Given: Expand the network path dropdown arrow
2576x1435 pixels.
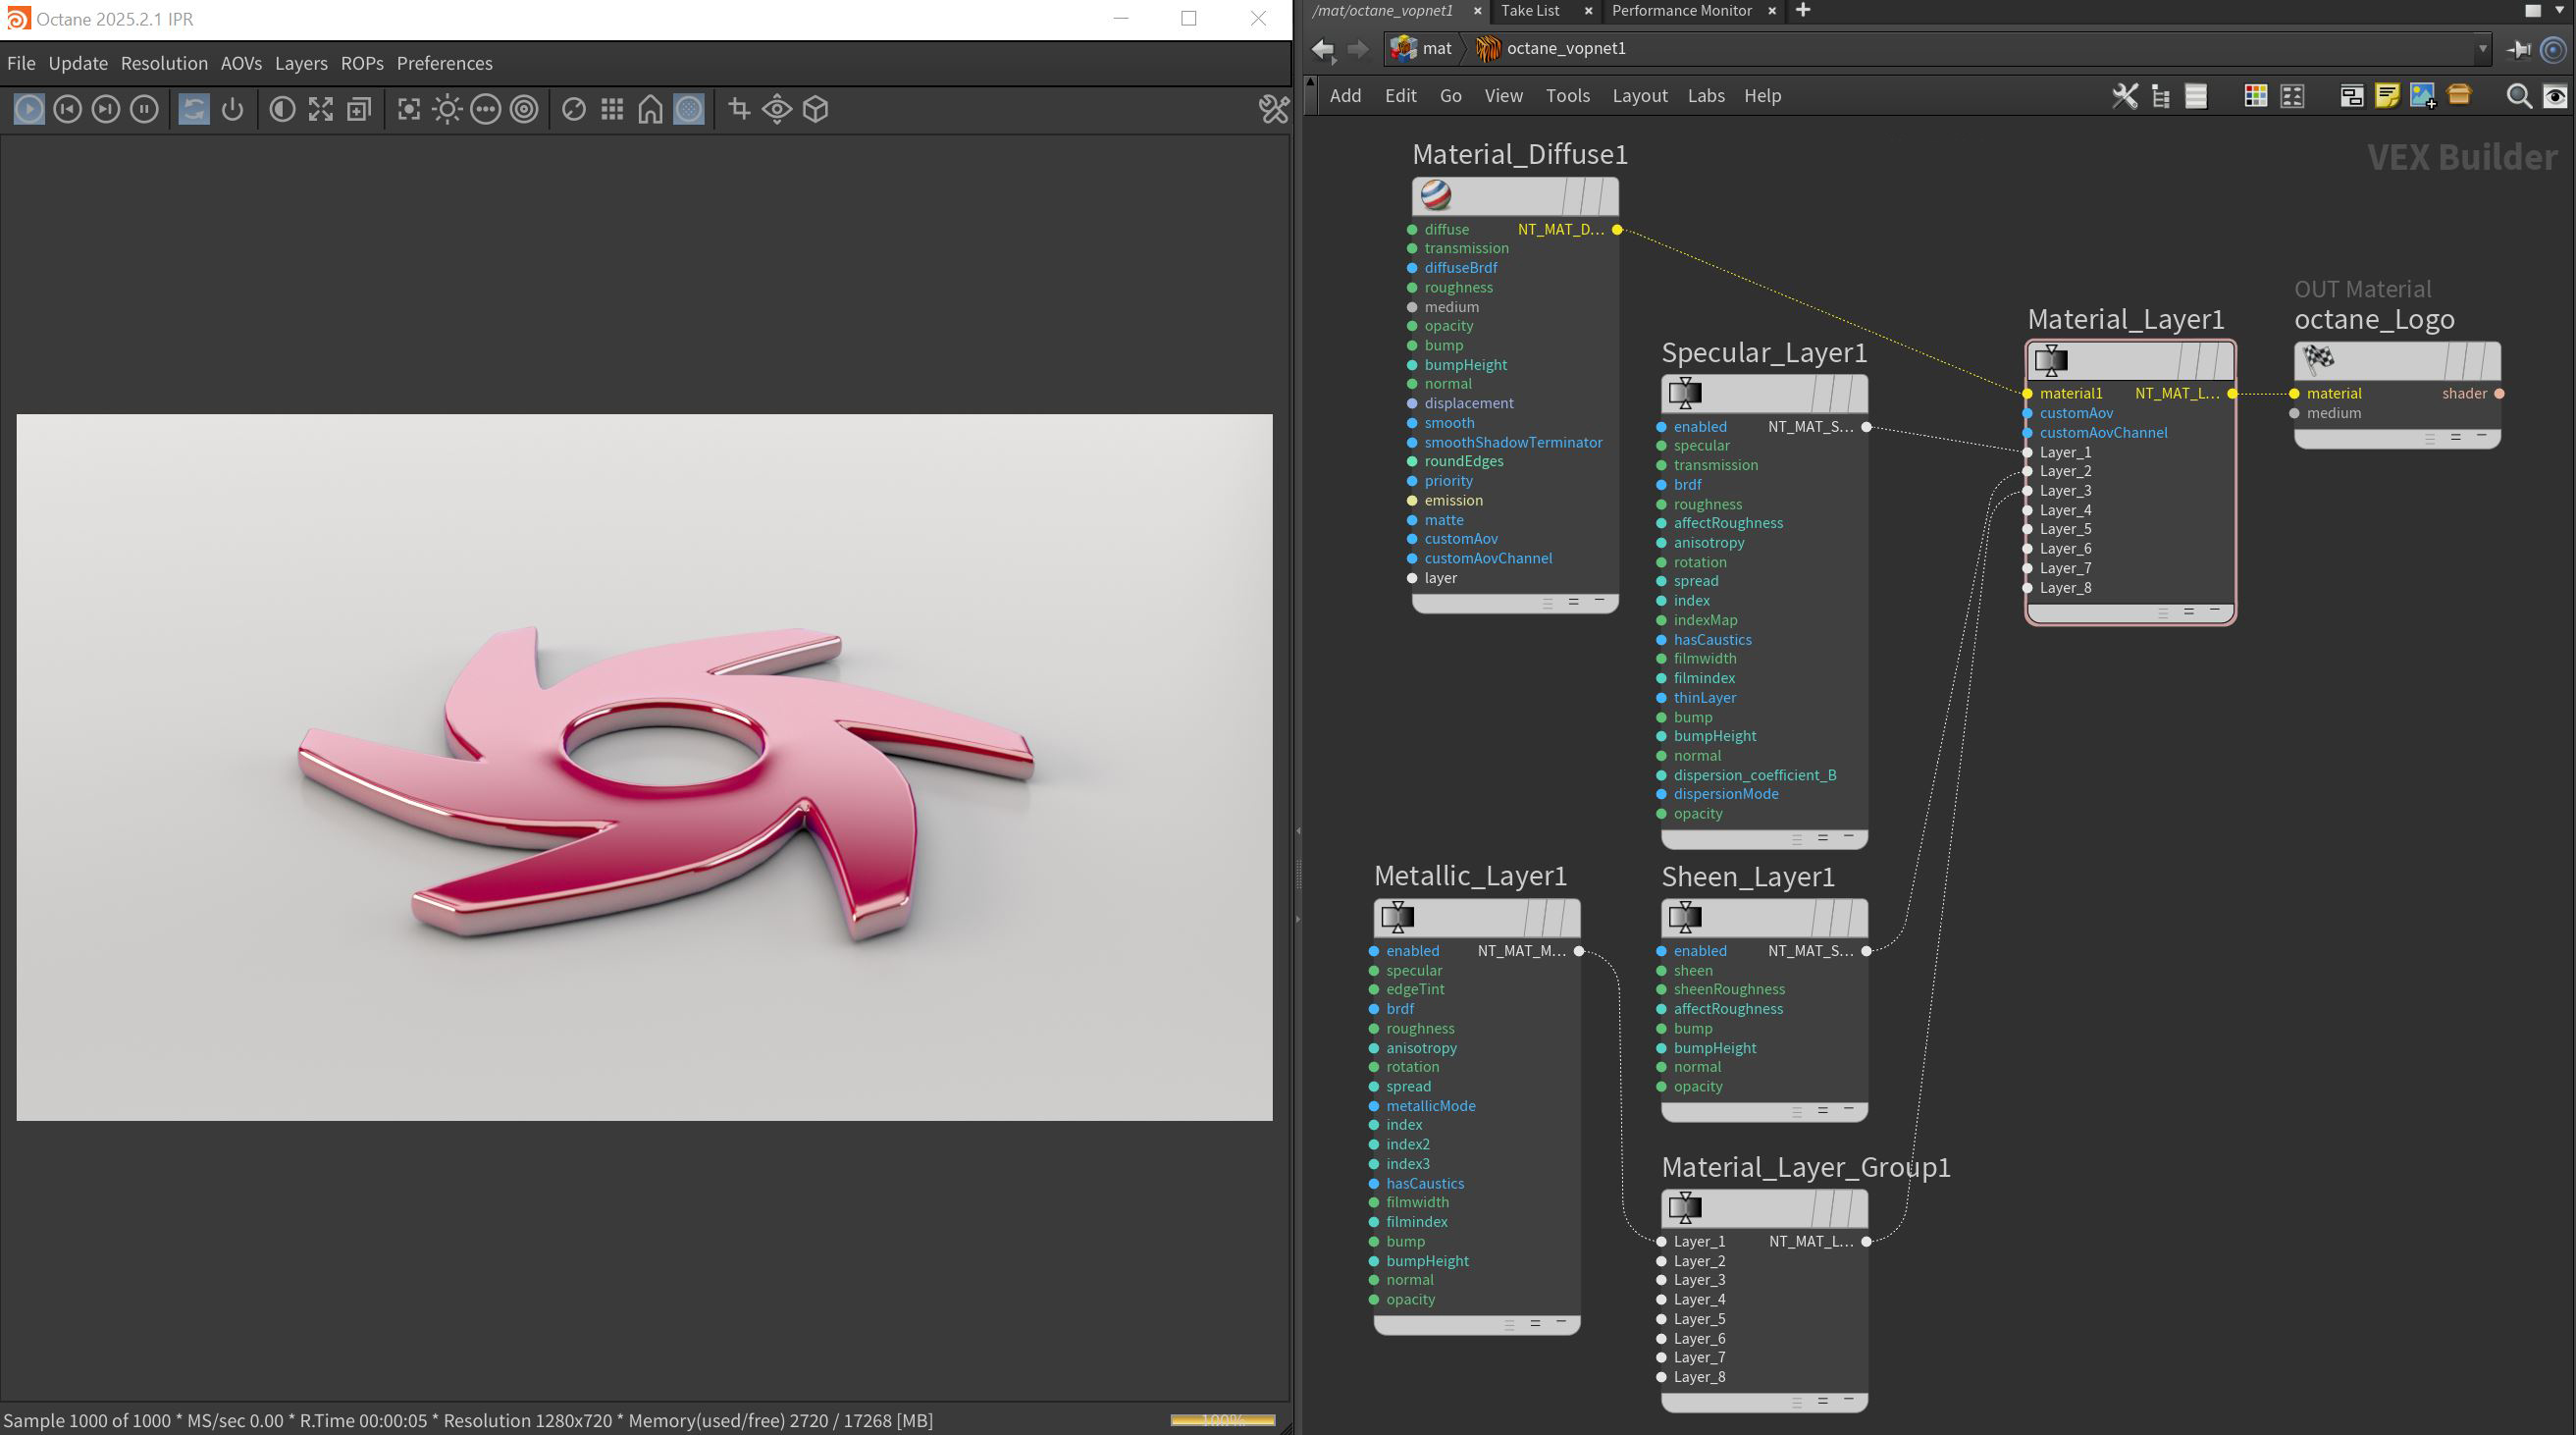Looking at the screenshot, I should [2482, 48].
